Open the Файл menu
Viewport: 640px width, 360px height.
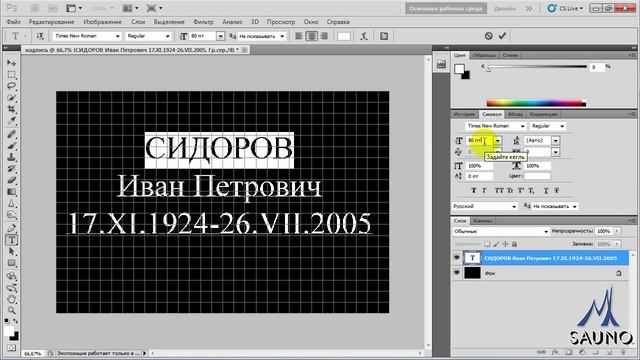click(13, 22)
